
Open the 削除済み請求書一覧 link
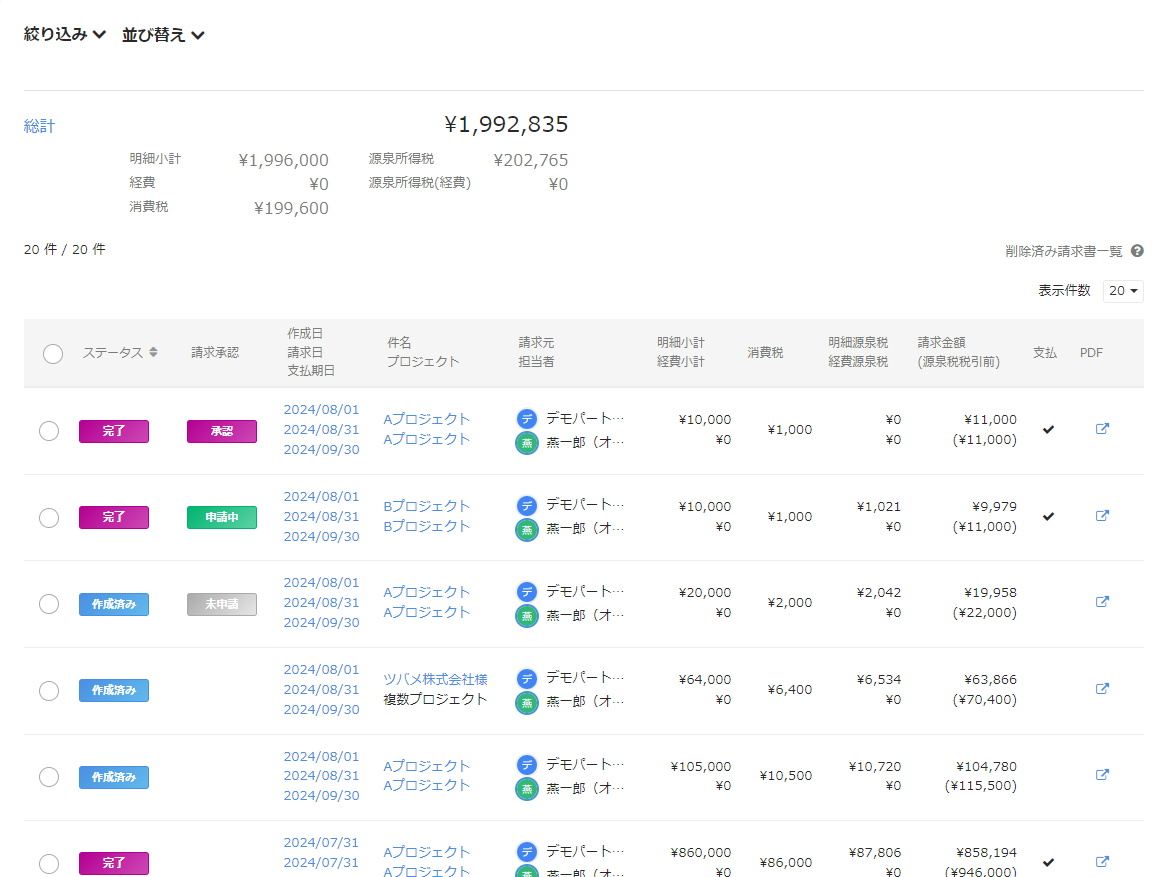point(1064,251)
